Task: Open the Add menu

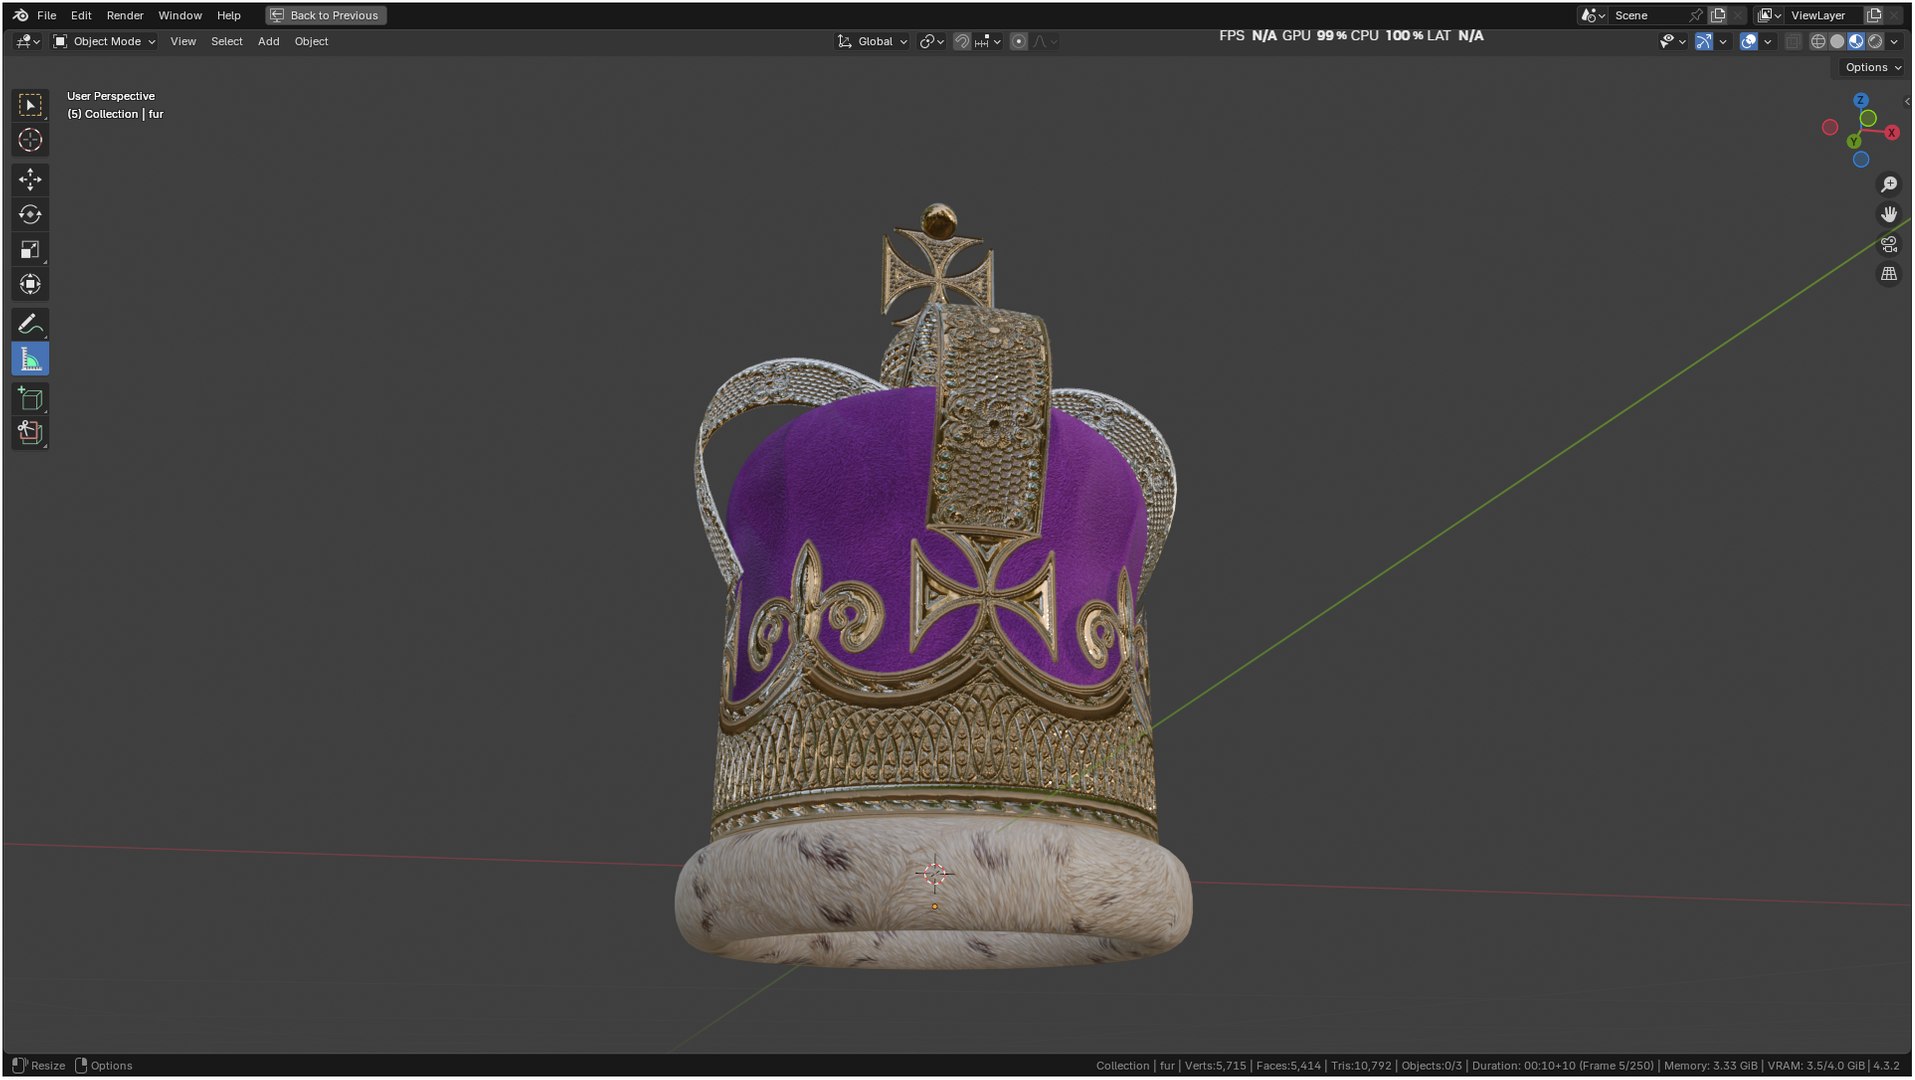Action: (x=268, y=41)
